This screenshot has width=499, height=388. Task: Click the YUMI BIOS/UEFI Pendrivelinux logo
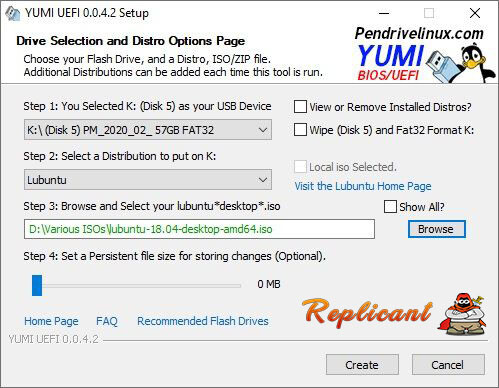[x=424, y=54]
